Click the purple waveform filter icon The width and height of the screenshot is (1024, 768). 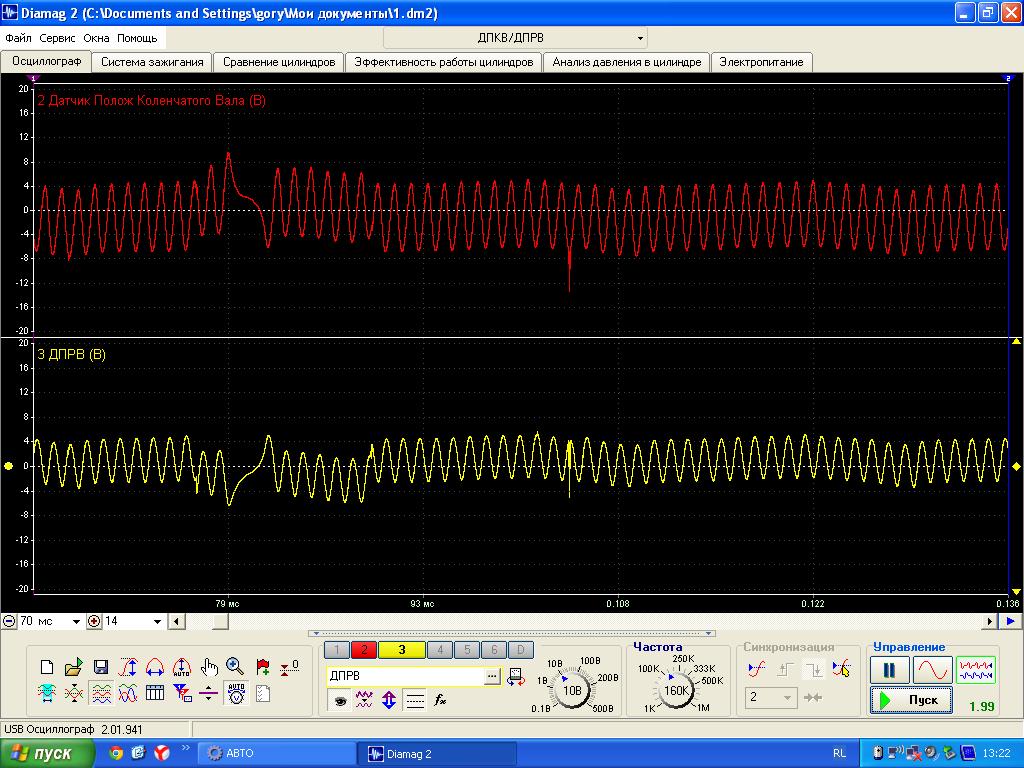364,701
